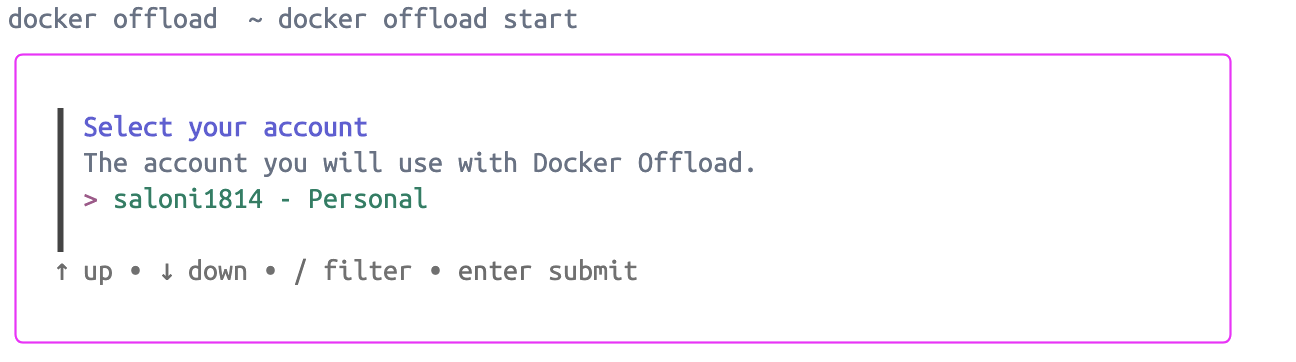Click the 'docker offload start' command text
This screenshot has height=362, width=1296.
click(428, 19)
